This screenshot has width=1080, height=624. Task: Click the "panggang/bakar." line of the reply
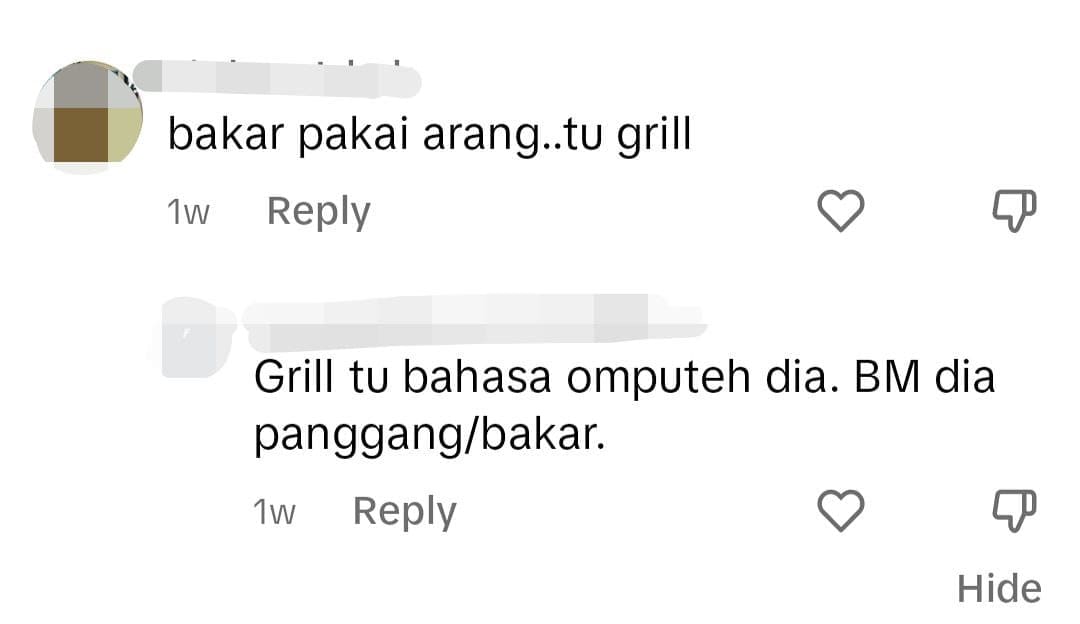(x=430, y=436)
